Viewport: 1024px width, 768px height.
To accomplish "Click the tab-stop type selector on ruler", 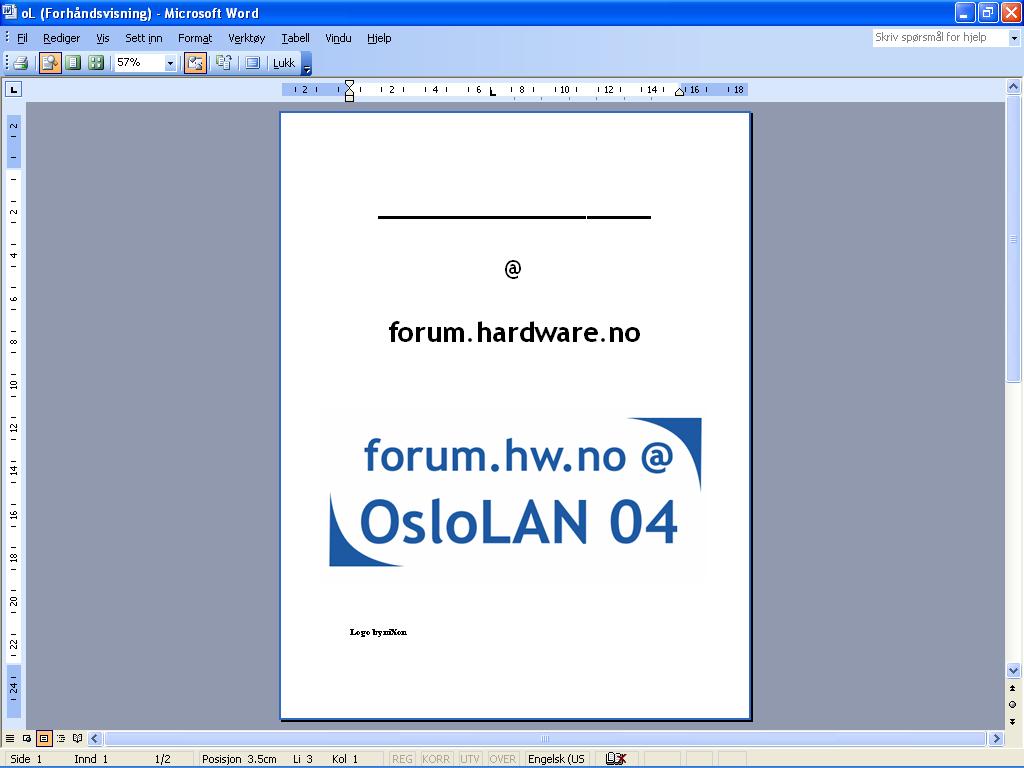I will point(14,89).
